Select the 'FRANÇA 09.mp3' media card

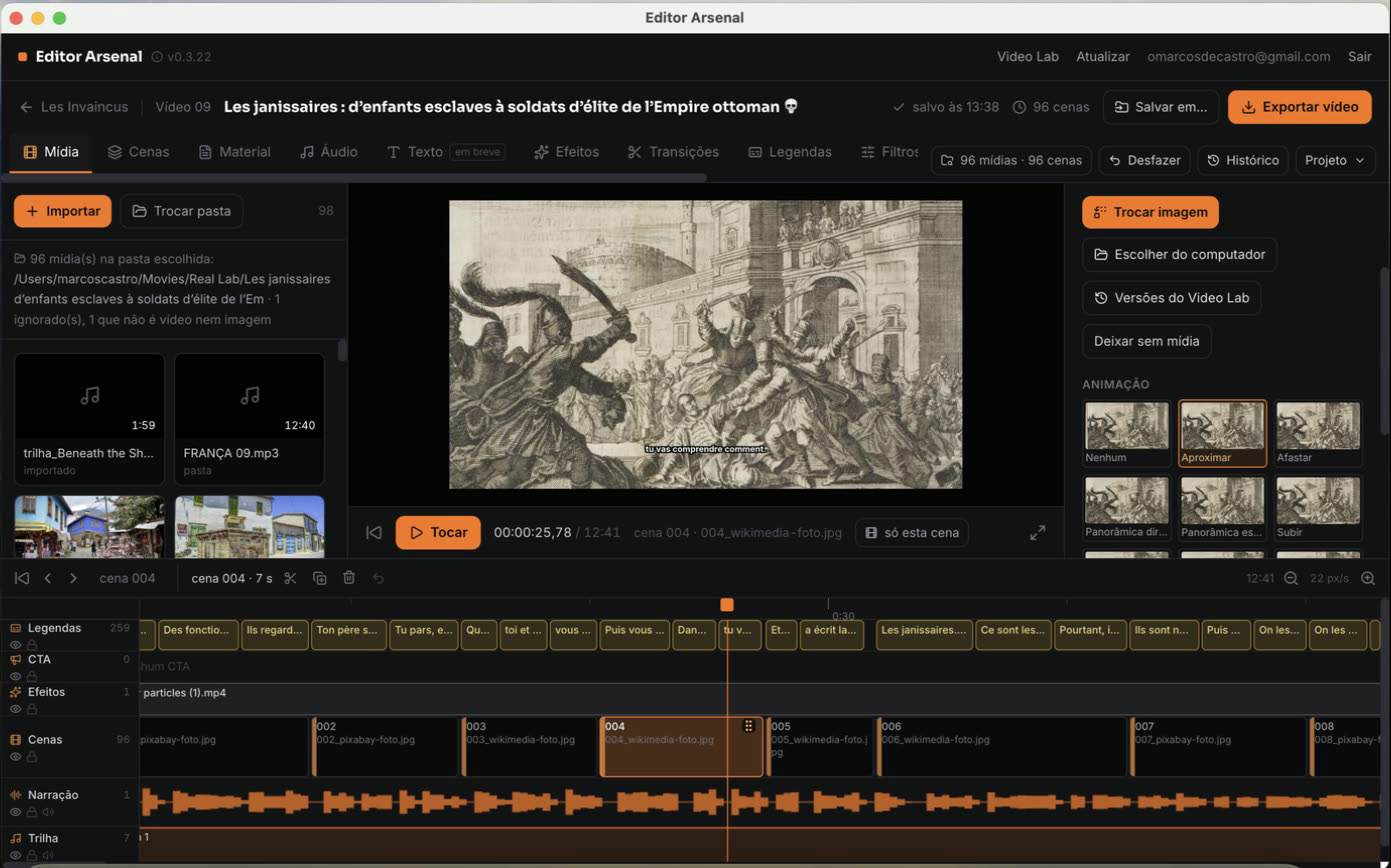coord(249,419)
